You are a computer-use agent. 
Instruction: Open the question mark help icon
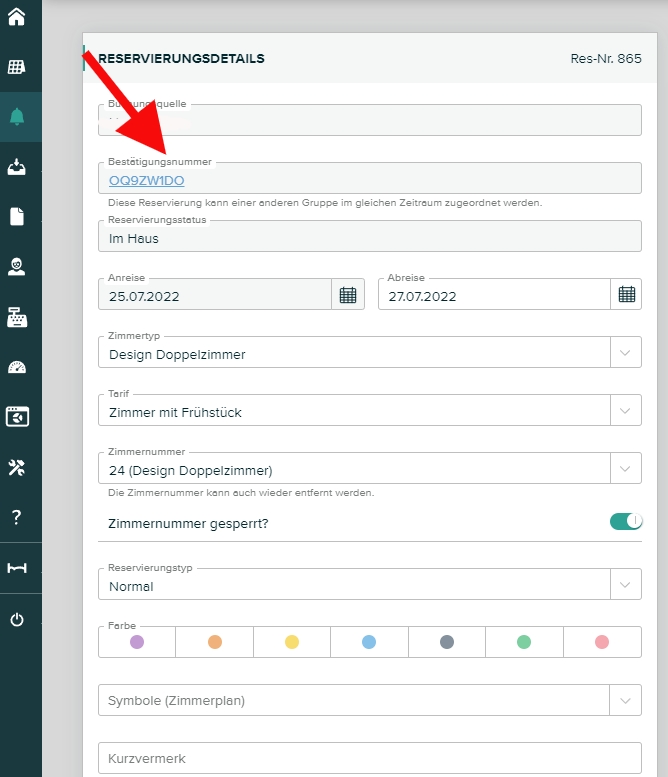point(16,517)
